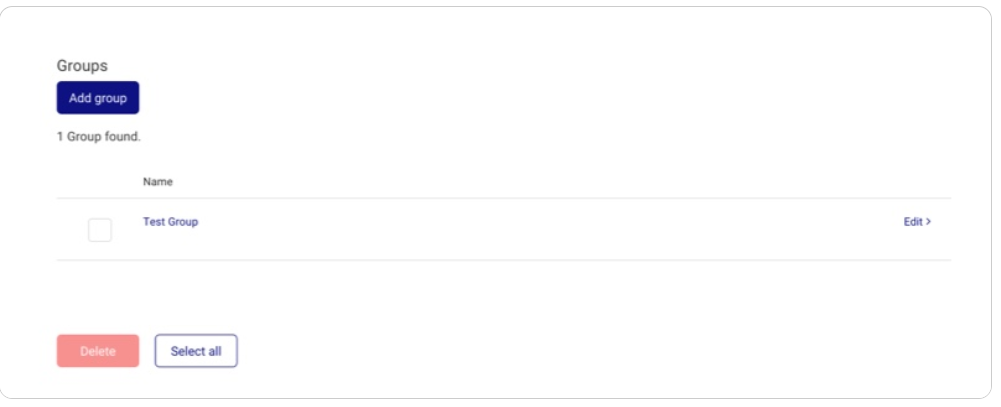Image resolution: width=1001 pixels, height=407 pixels.
Task: Click the '1 Group found.' status text
Action: pos(98,137)
